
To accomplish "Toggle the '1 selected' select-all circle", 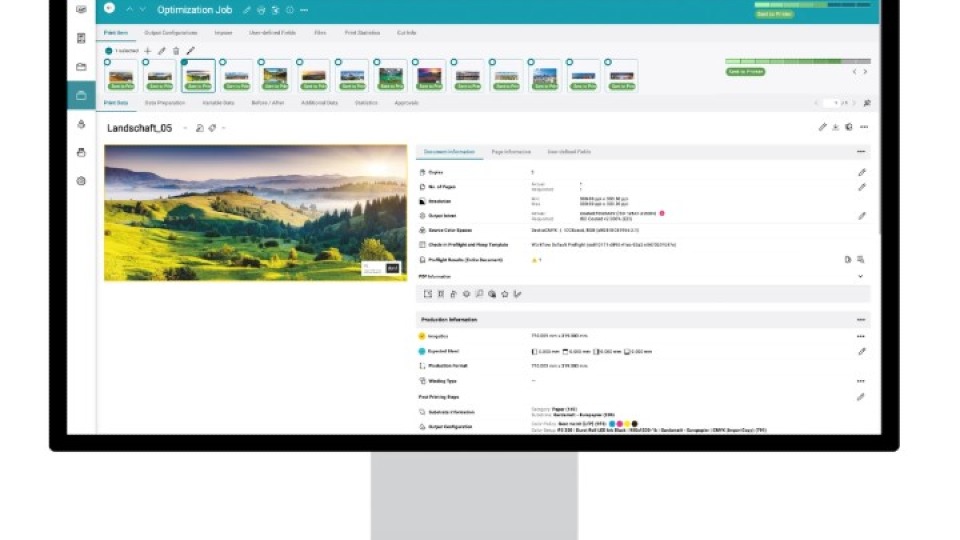I will tap(109, 51).
